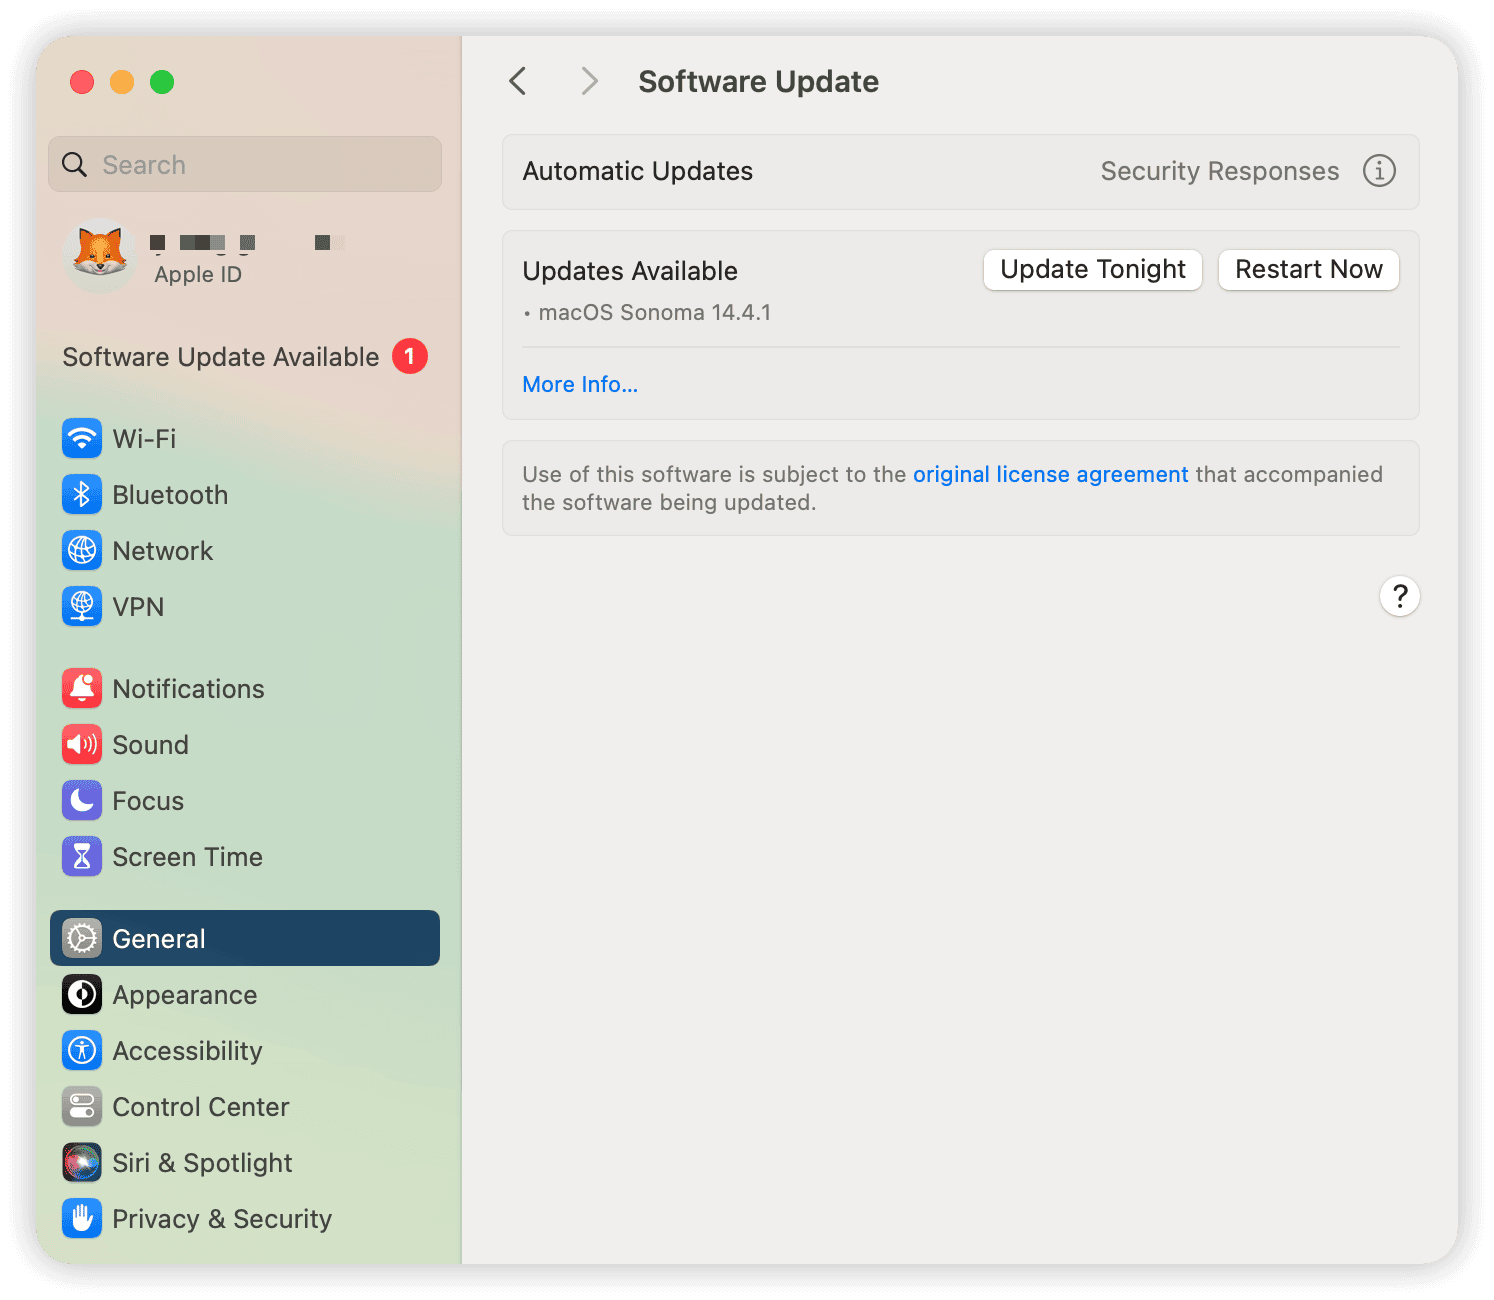Click Security Responses text
This screenshot has height=1300, width=1494.
pyautogui.click(x=1220, y=171)
